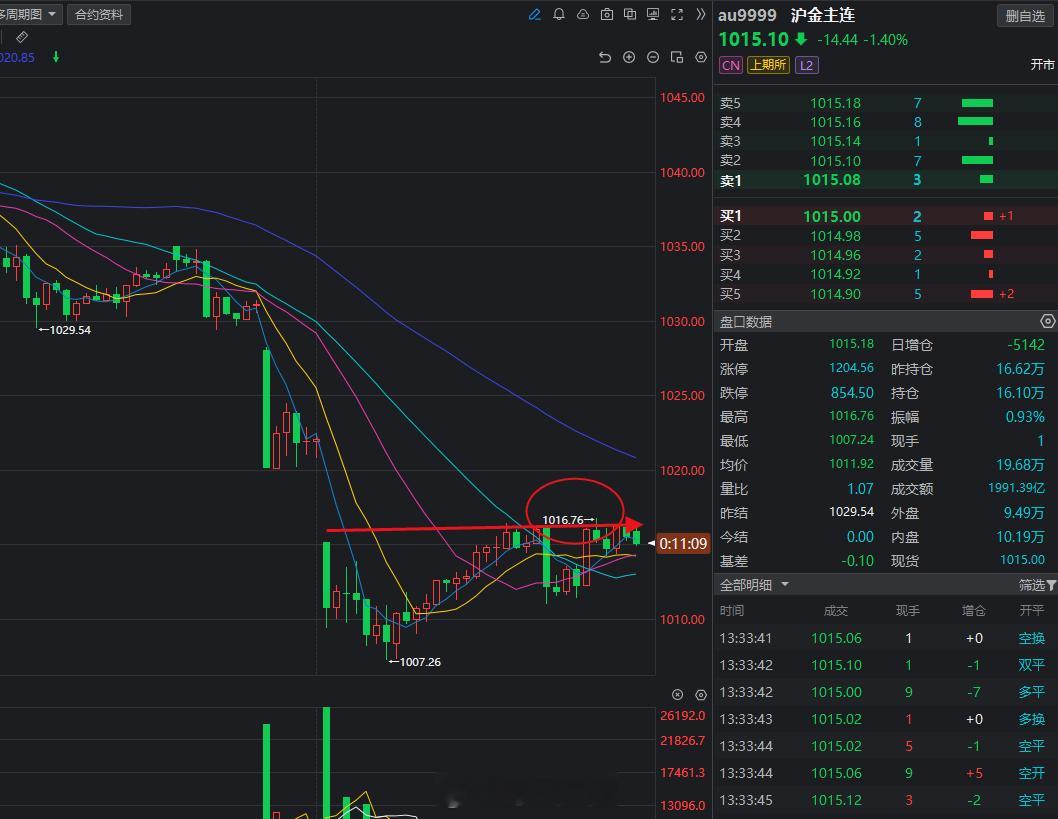This screenshot has width=1058, height=819.
Task: Click the undo arrow above the chart
Action: tap(605, 57)
